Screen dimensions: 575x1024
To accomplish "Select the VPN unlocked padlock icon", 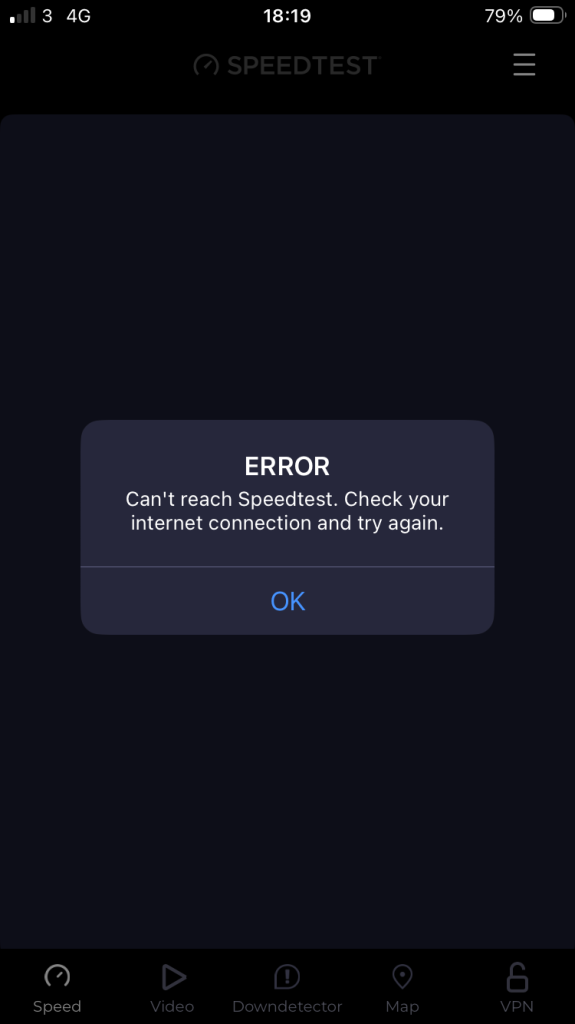I will tap(517, 977).
